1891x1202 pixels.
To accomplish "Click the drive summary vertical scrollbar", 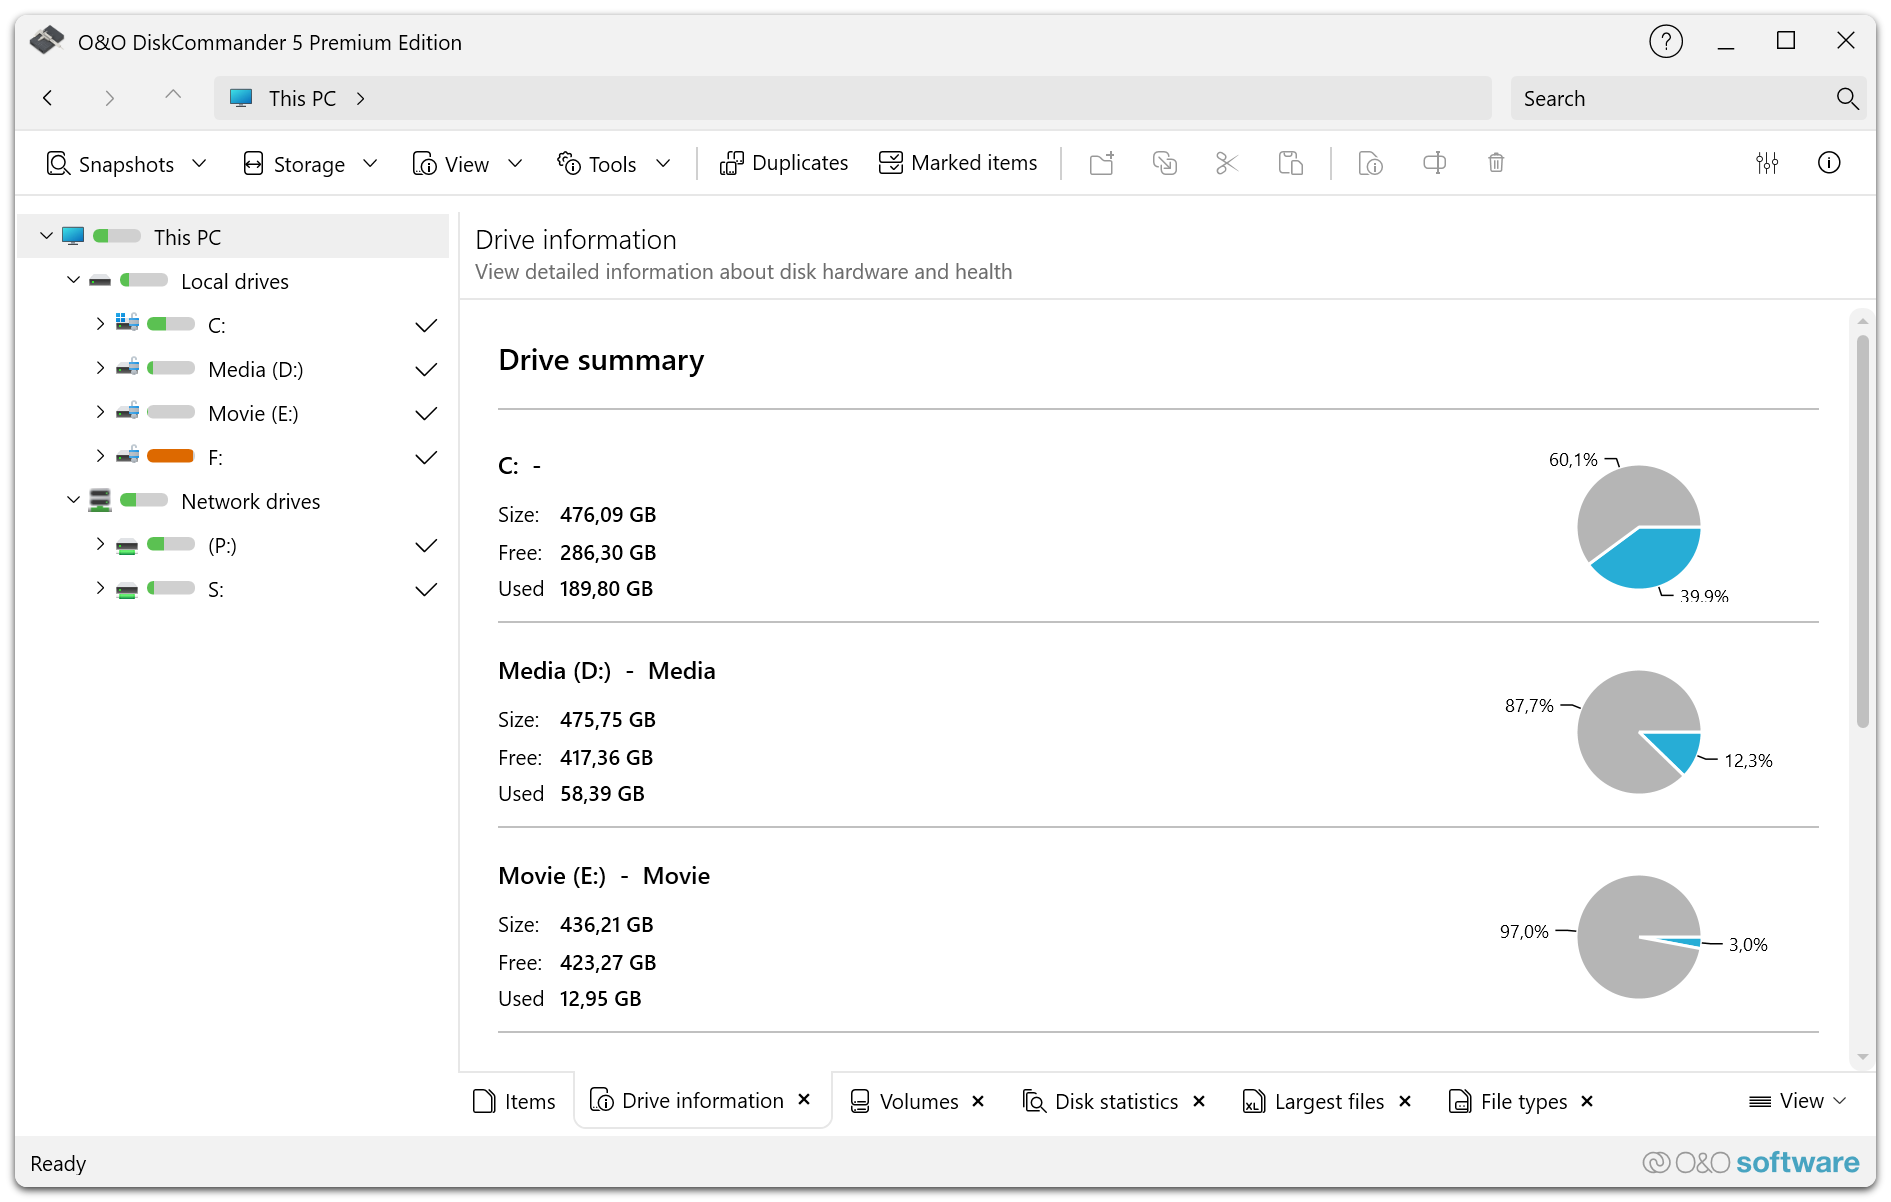I will coord(1862,530).
